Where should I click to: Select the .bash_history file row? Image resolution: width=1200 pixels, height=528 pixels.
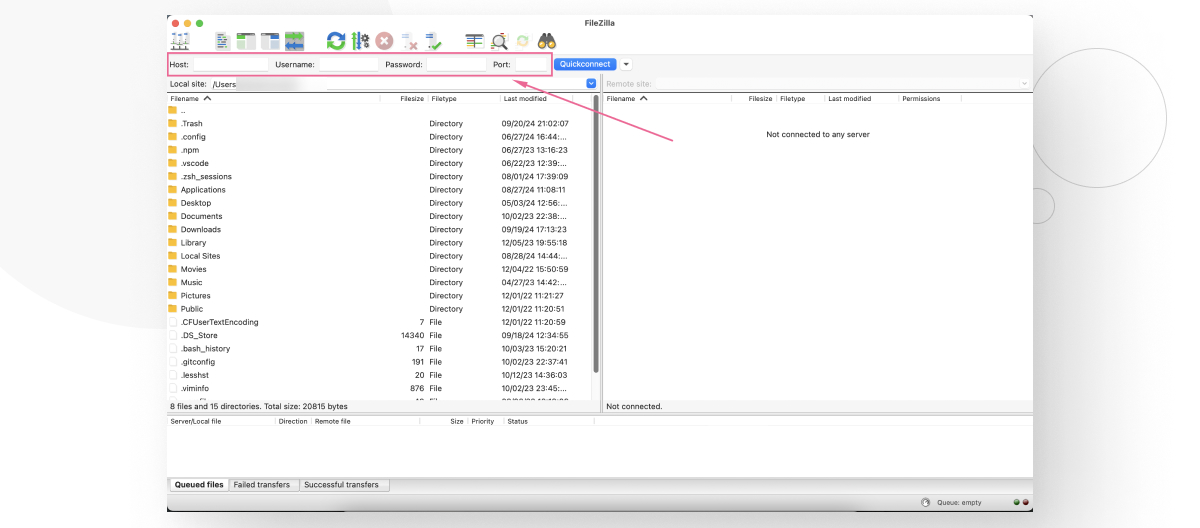point(380,349)
